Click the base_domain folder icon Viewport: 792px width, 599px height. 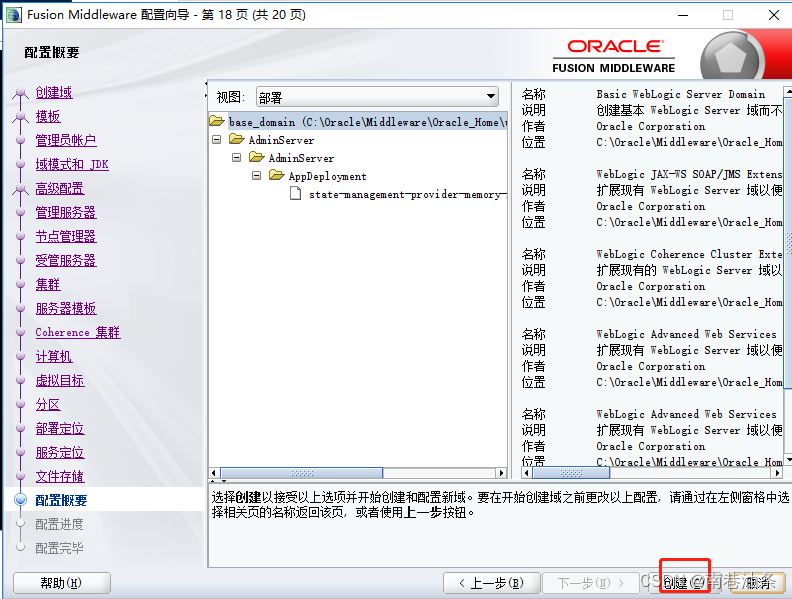[x=217, y=121]
